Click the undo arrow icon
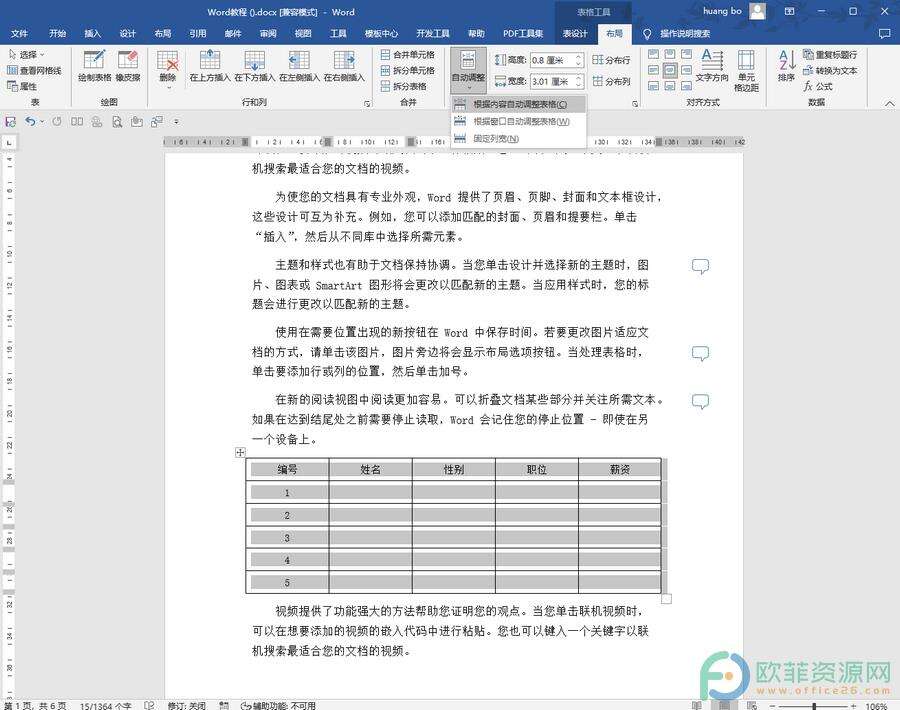The width and height of the screenshot is (900, 710). tap(30, 122)
